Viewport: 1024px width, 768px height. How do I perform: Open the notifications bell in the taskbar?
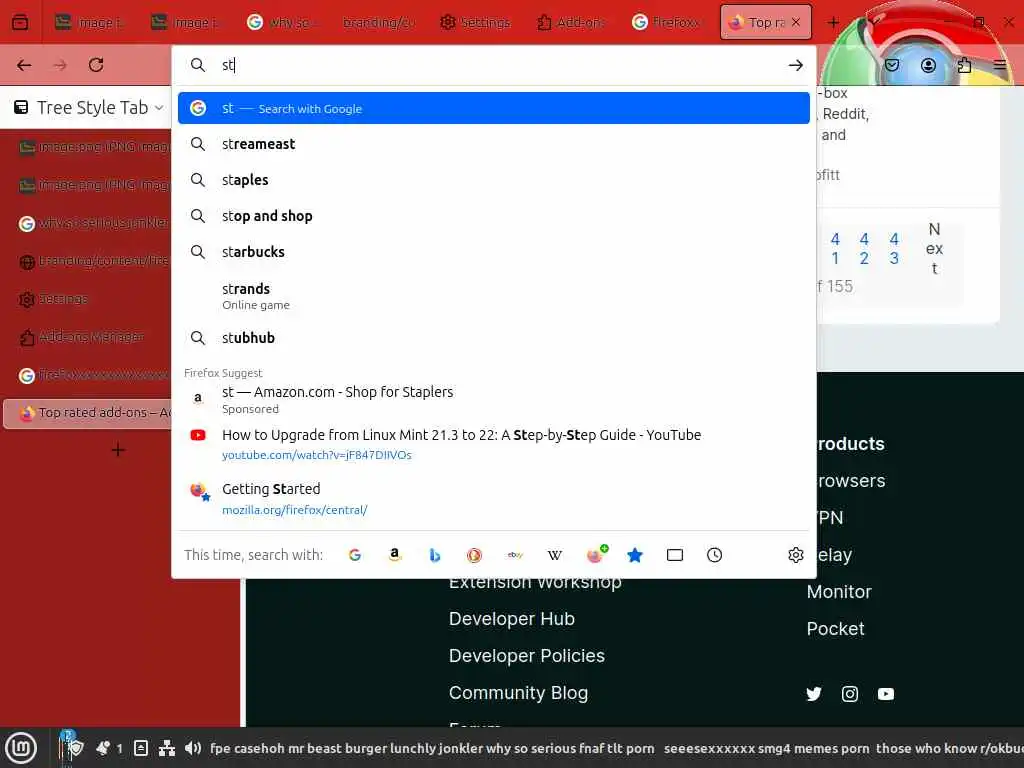point(103,748)
